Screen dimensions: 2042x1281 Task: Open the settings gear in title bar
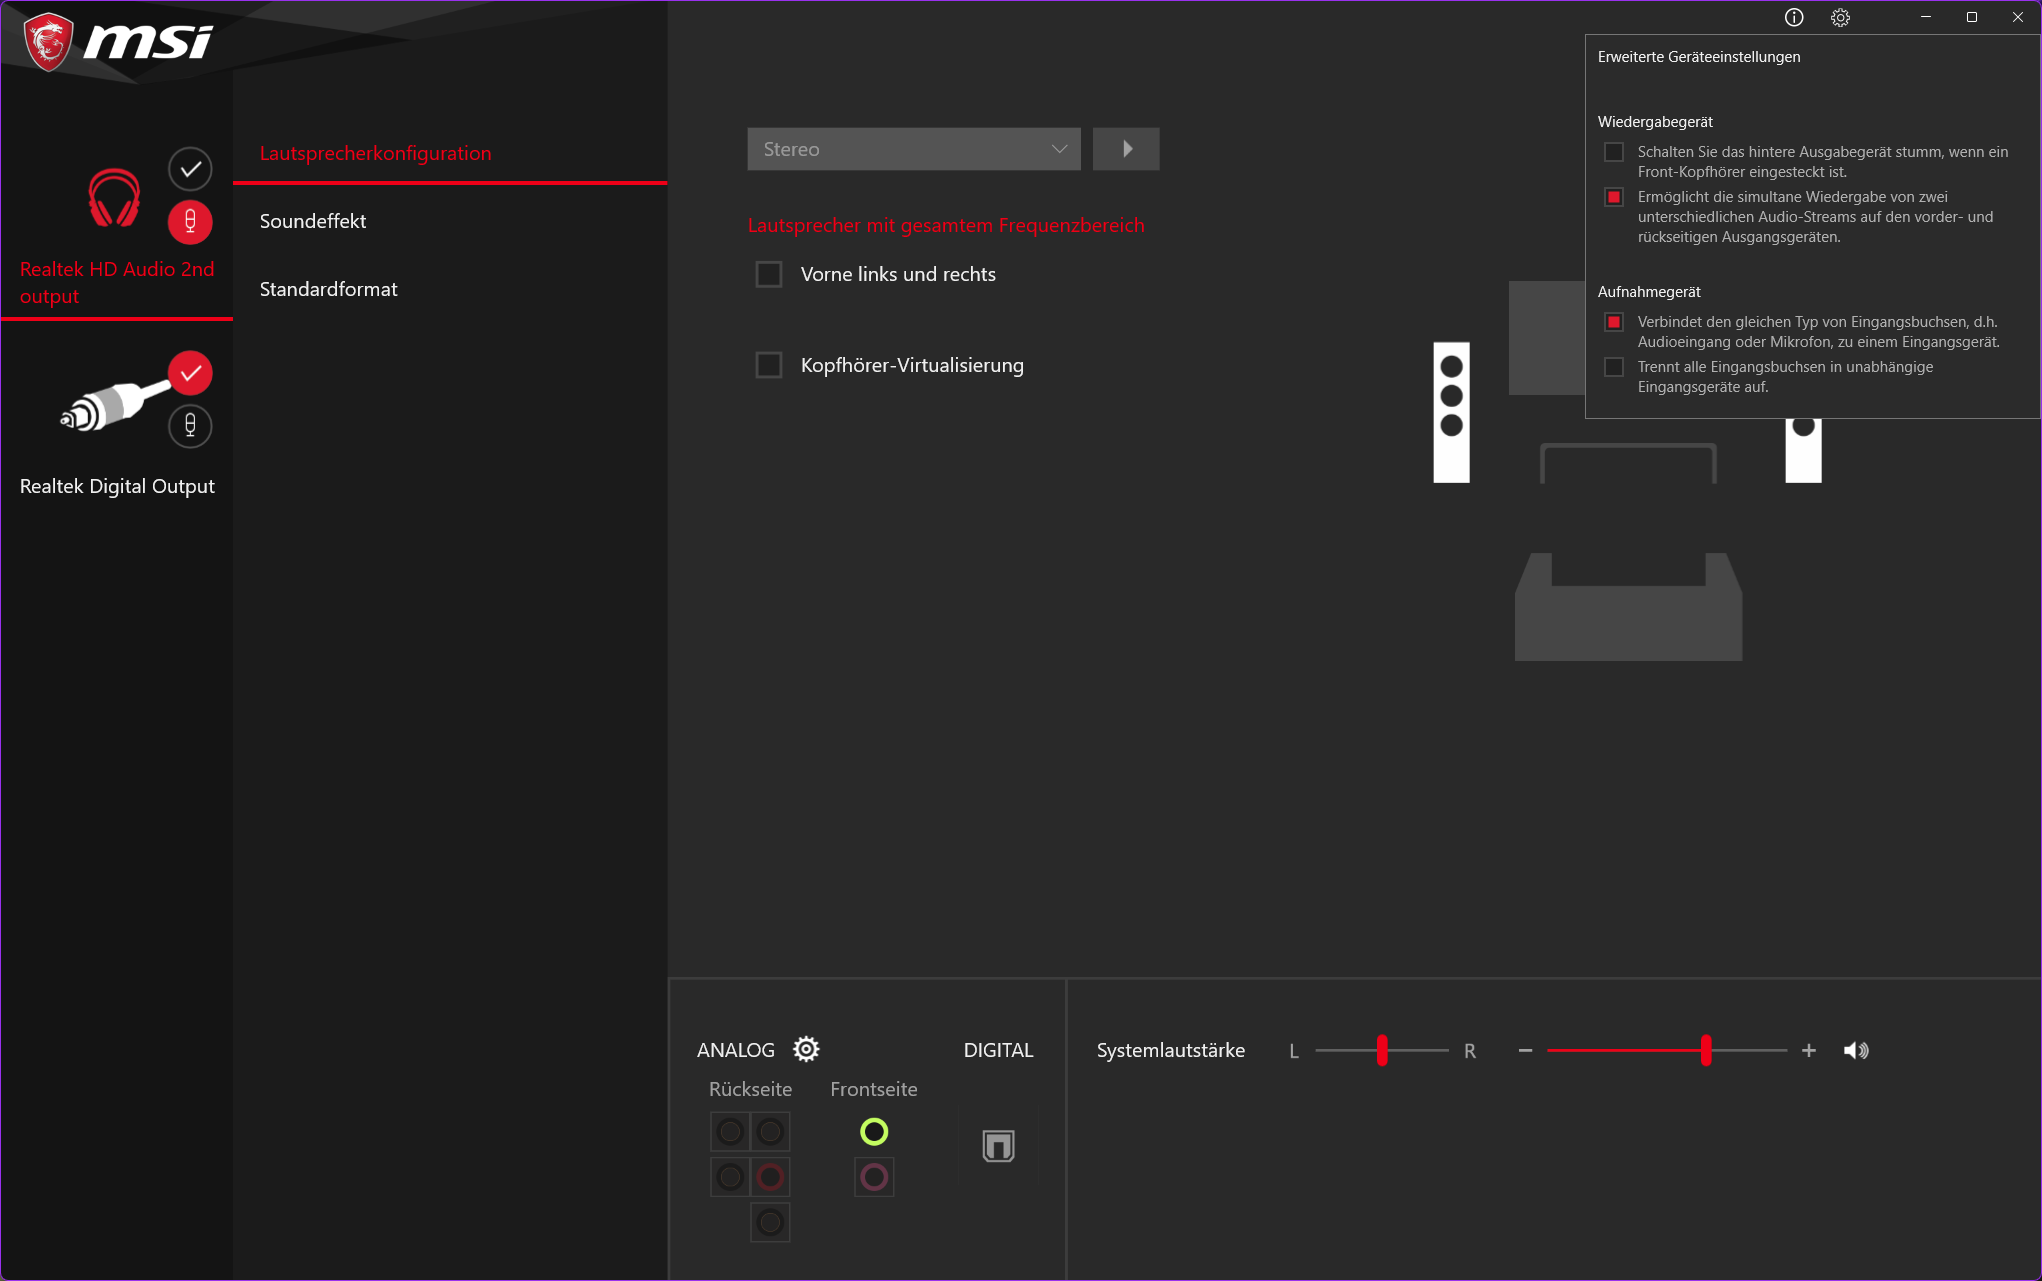click(x=1840, y=17)
